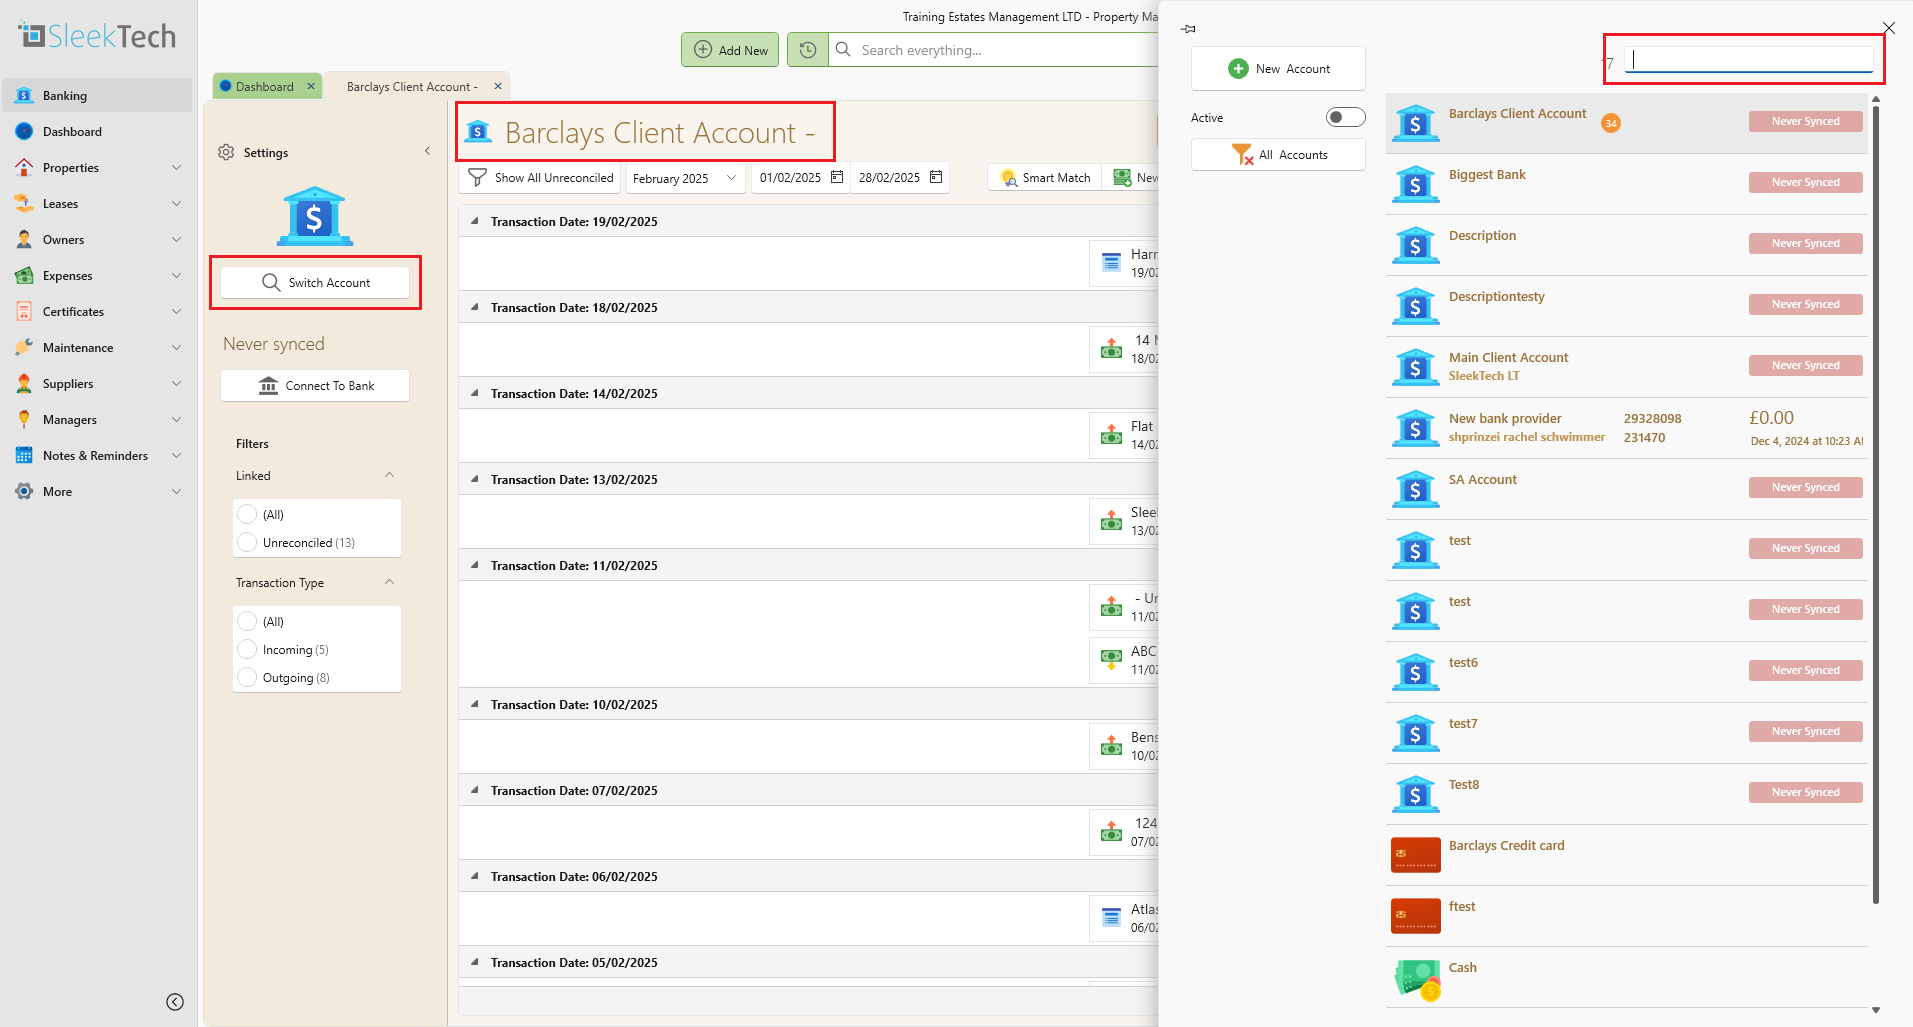Close the Dashboard tab
Screen dimensions: 1913x1027
pos(311,86)
